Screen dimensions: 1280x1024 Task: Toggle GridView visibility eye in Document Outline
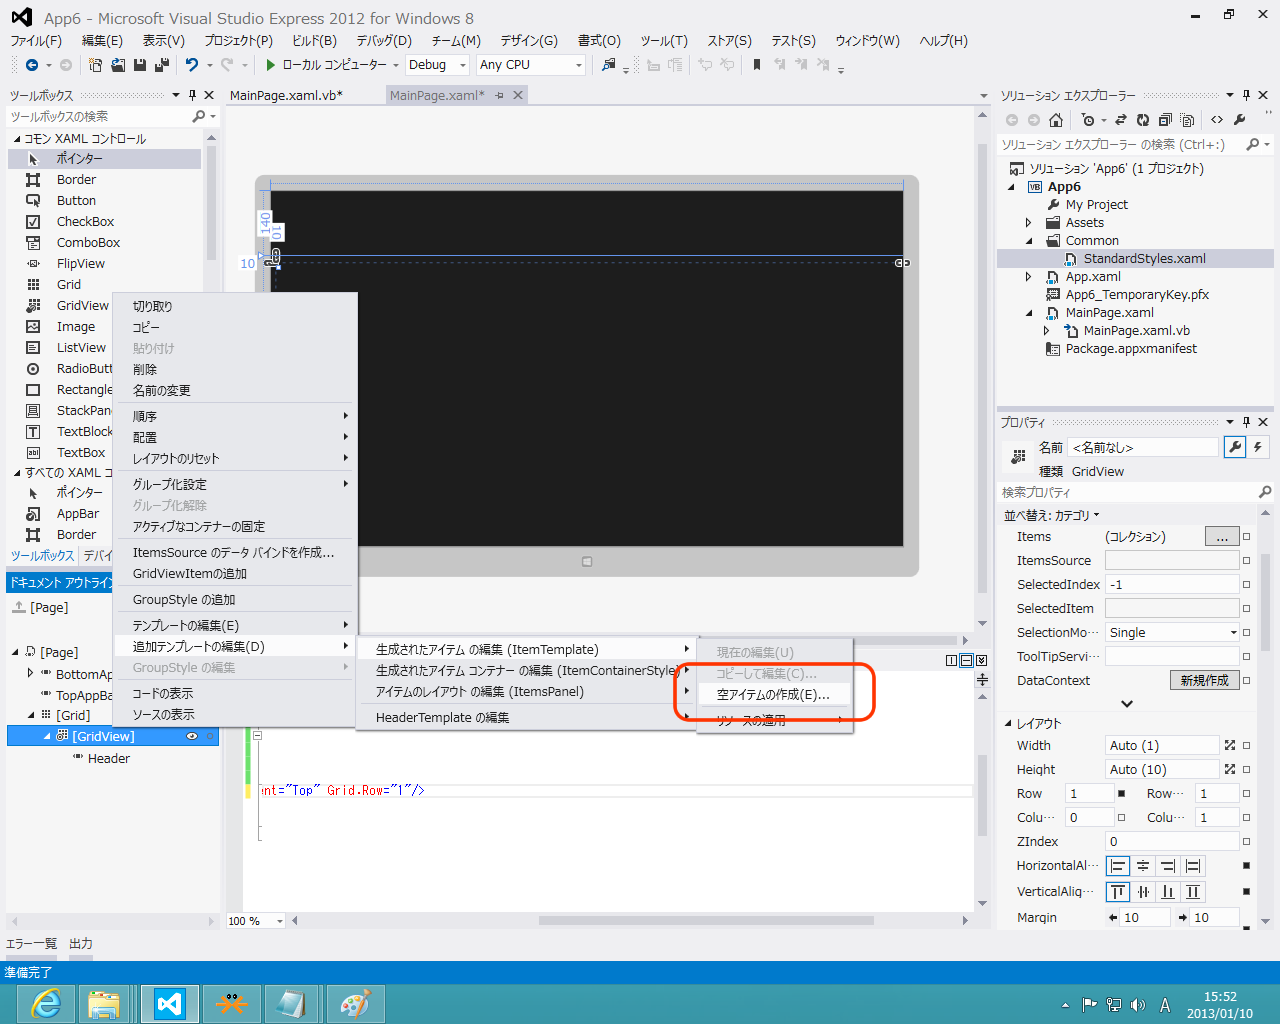coord(192,737)
